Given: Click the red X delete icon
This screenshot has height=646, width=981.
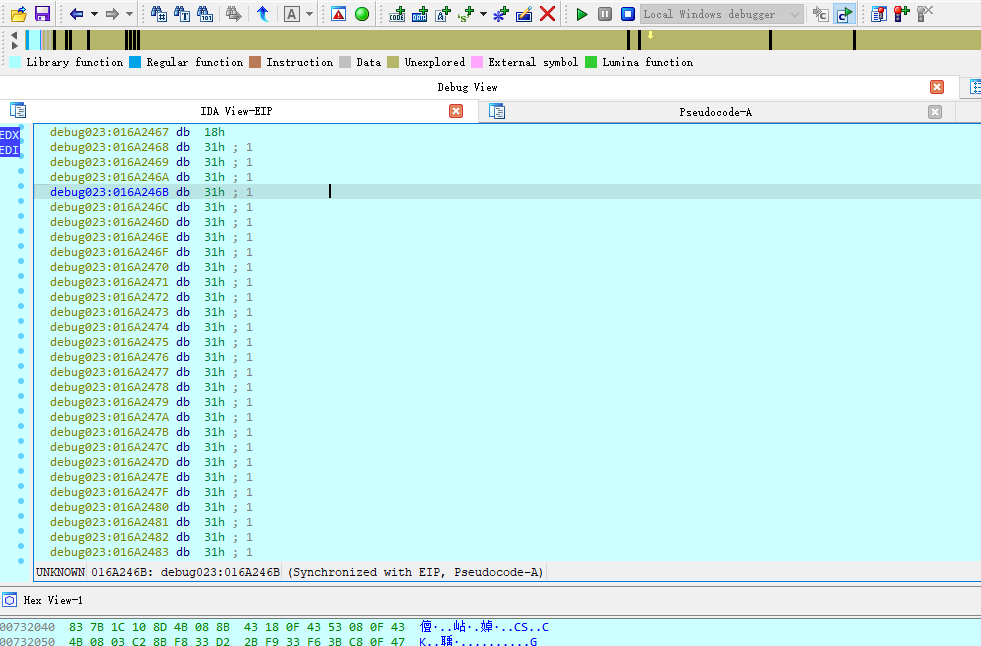Looking at the screenshot, I should [x=547, y=14].
